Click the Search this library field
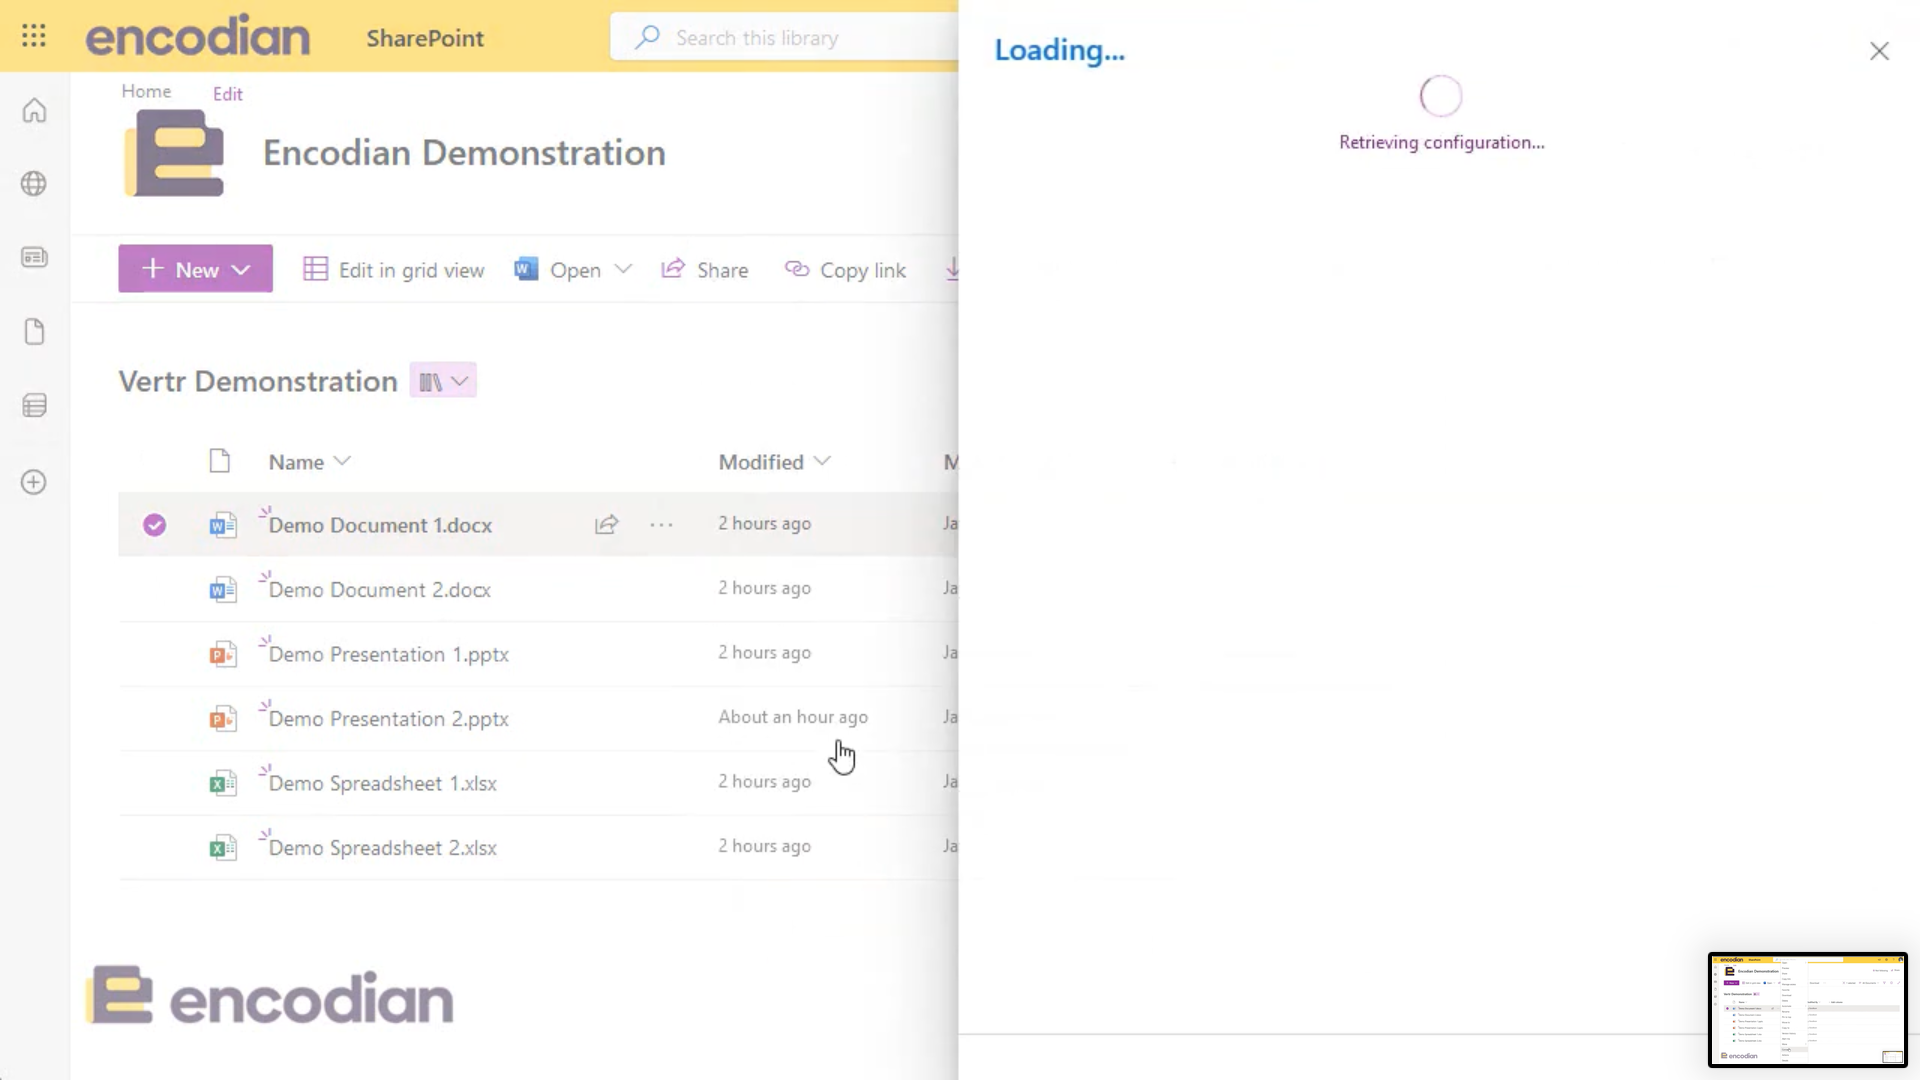Viewport: 1920px width, 1080px height. pyautogui.click(x=785, y=37)
